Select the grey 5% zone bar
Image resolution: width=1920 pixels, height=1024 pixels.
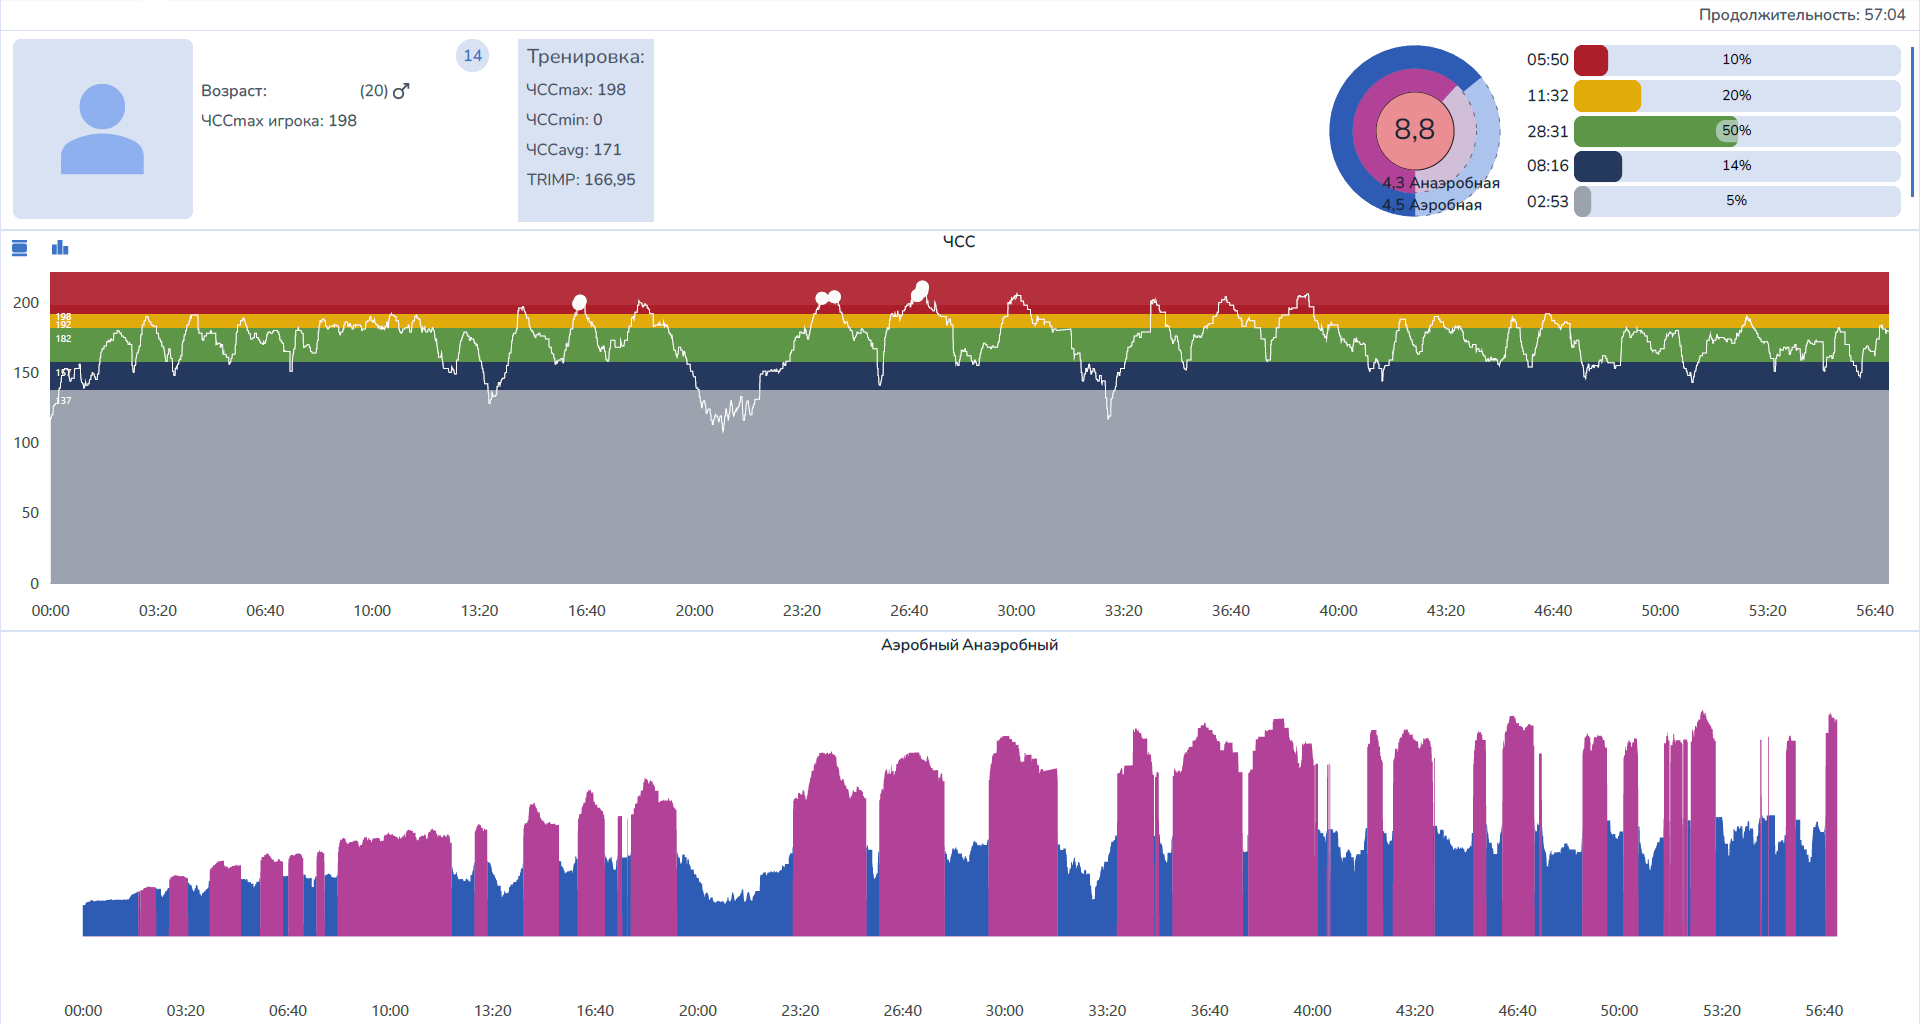(1583, 201)
